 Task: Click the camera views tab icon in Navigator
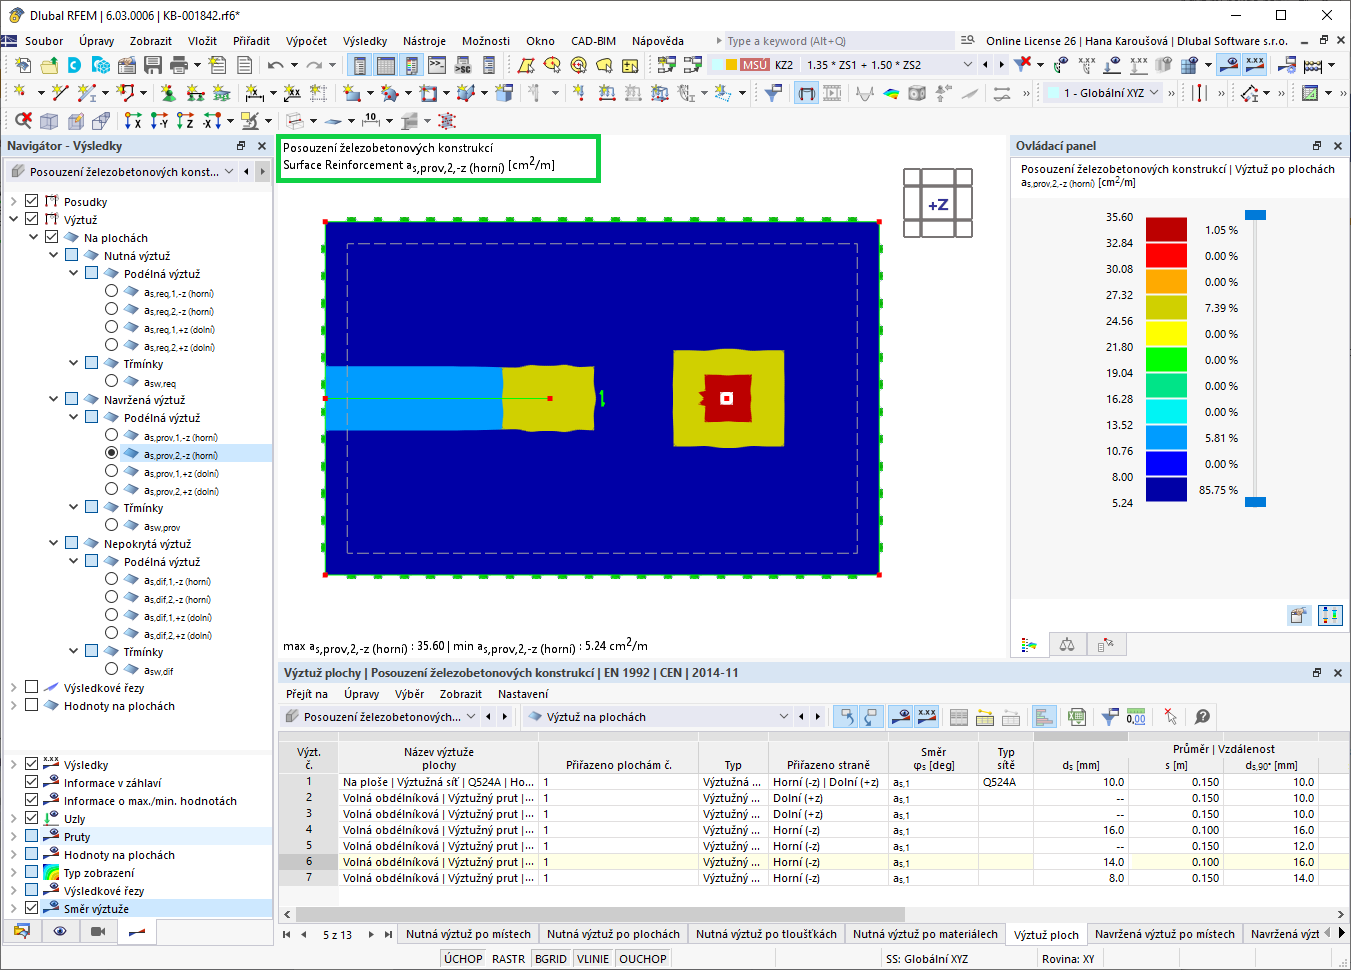tap(98, 931)
